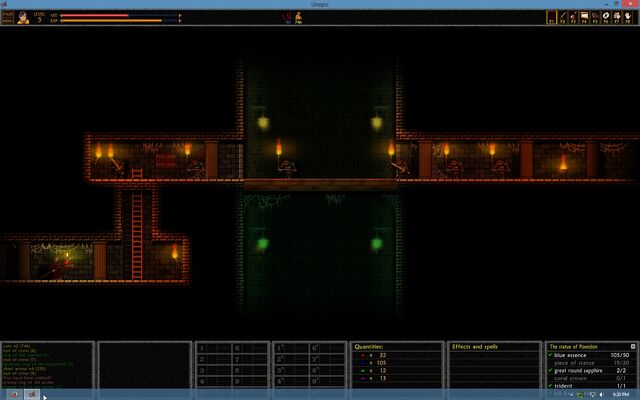The image size is (640, 400).
Task: Select quick slot 2
Action: pyautogui.click(x=215, y=359)
